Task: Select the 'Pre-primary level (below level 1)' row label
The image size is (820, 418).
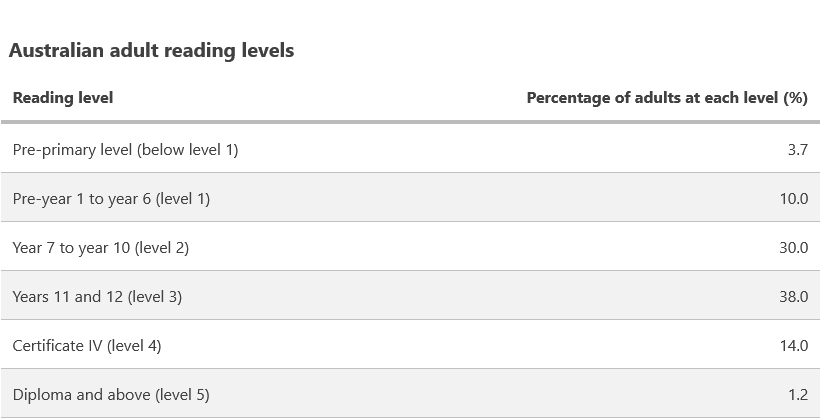Action: 125,150
